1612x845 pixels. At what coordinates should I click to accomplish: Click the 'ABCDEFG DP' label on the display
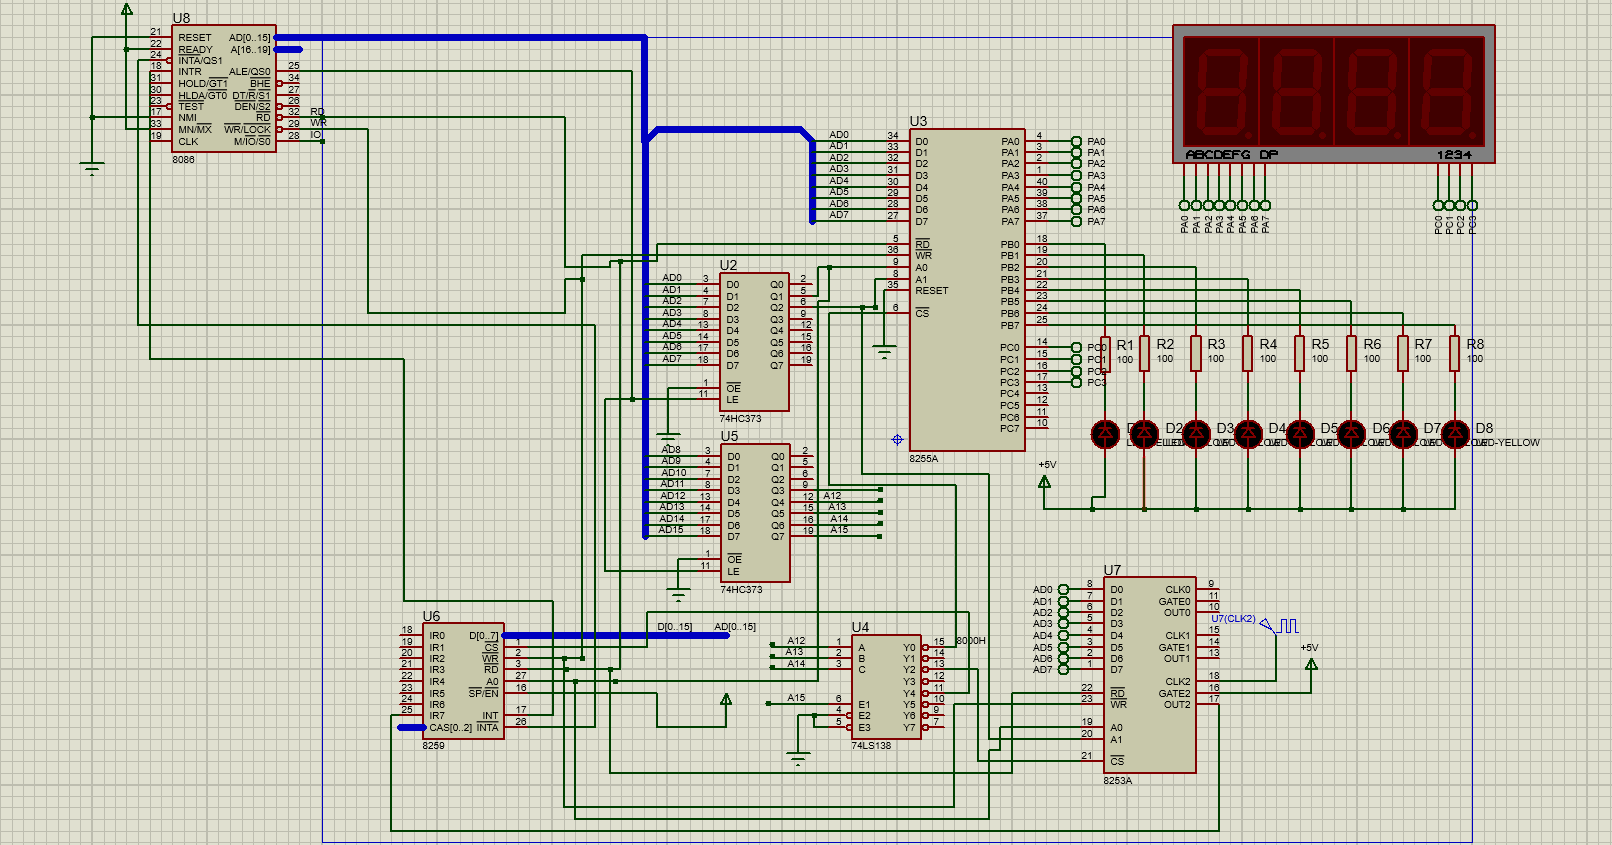(1232, 155)
